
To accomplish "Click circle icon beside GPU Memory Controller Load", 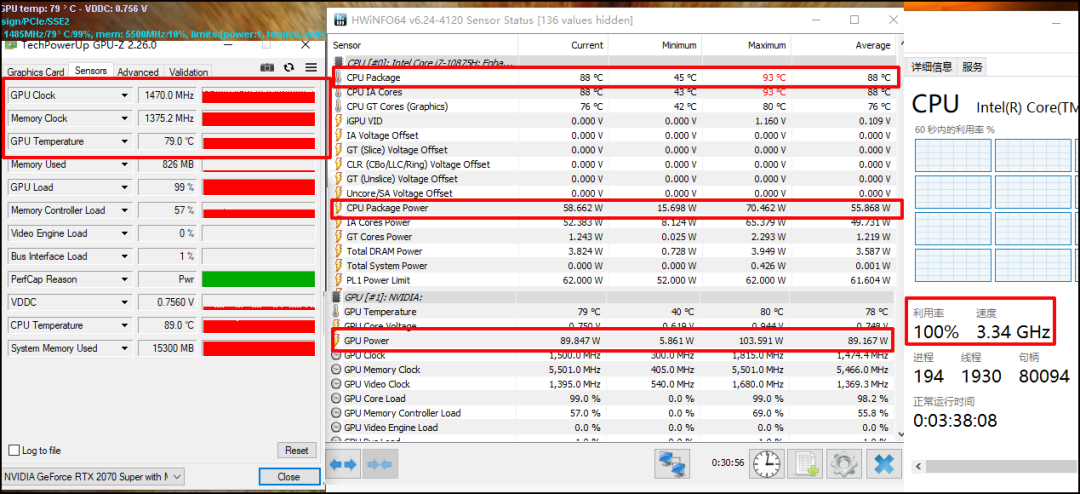I will [x=337, y=413].
